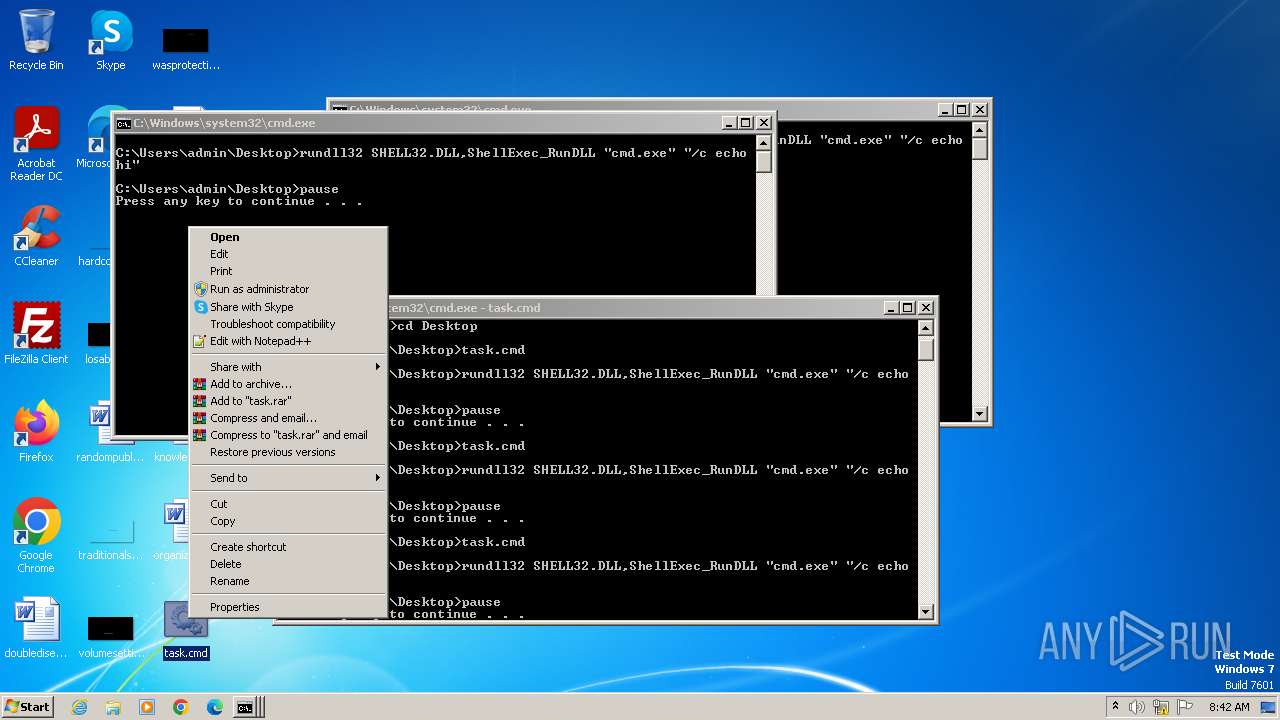1280x720 pixels.
Task: Open Internet Explorer from the taskbar
Action: click(79, 707)
